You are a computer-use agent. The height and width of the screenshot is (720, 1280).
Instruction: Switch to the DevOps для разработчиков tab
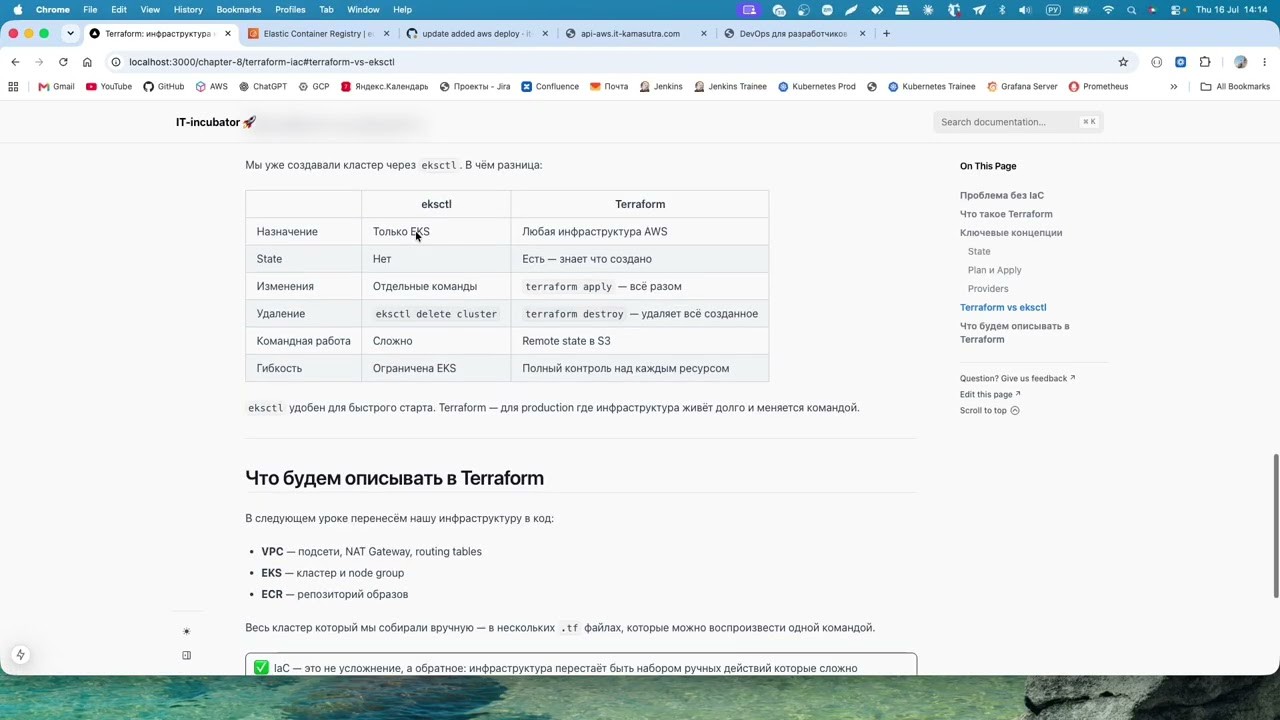click(x=792, y=33)
